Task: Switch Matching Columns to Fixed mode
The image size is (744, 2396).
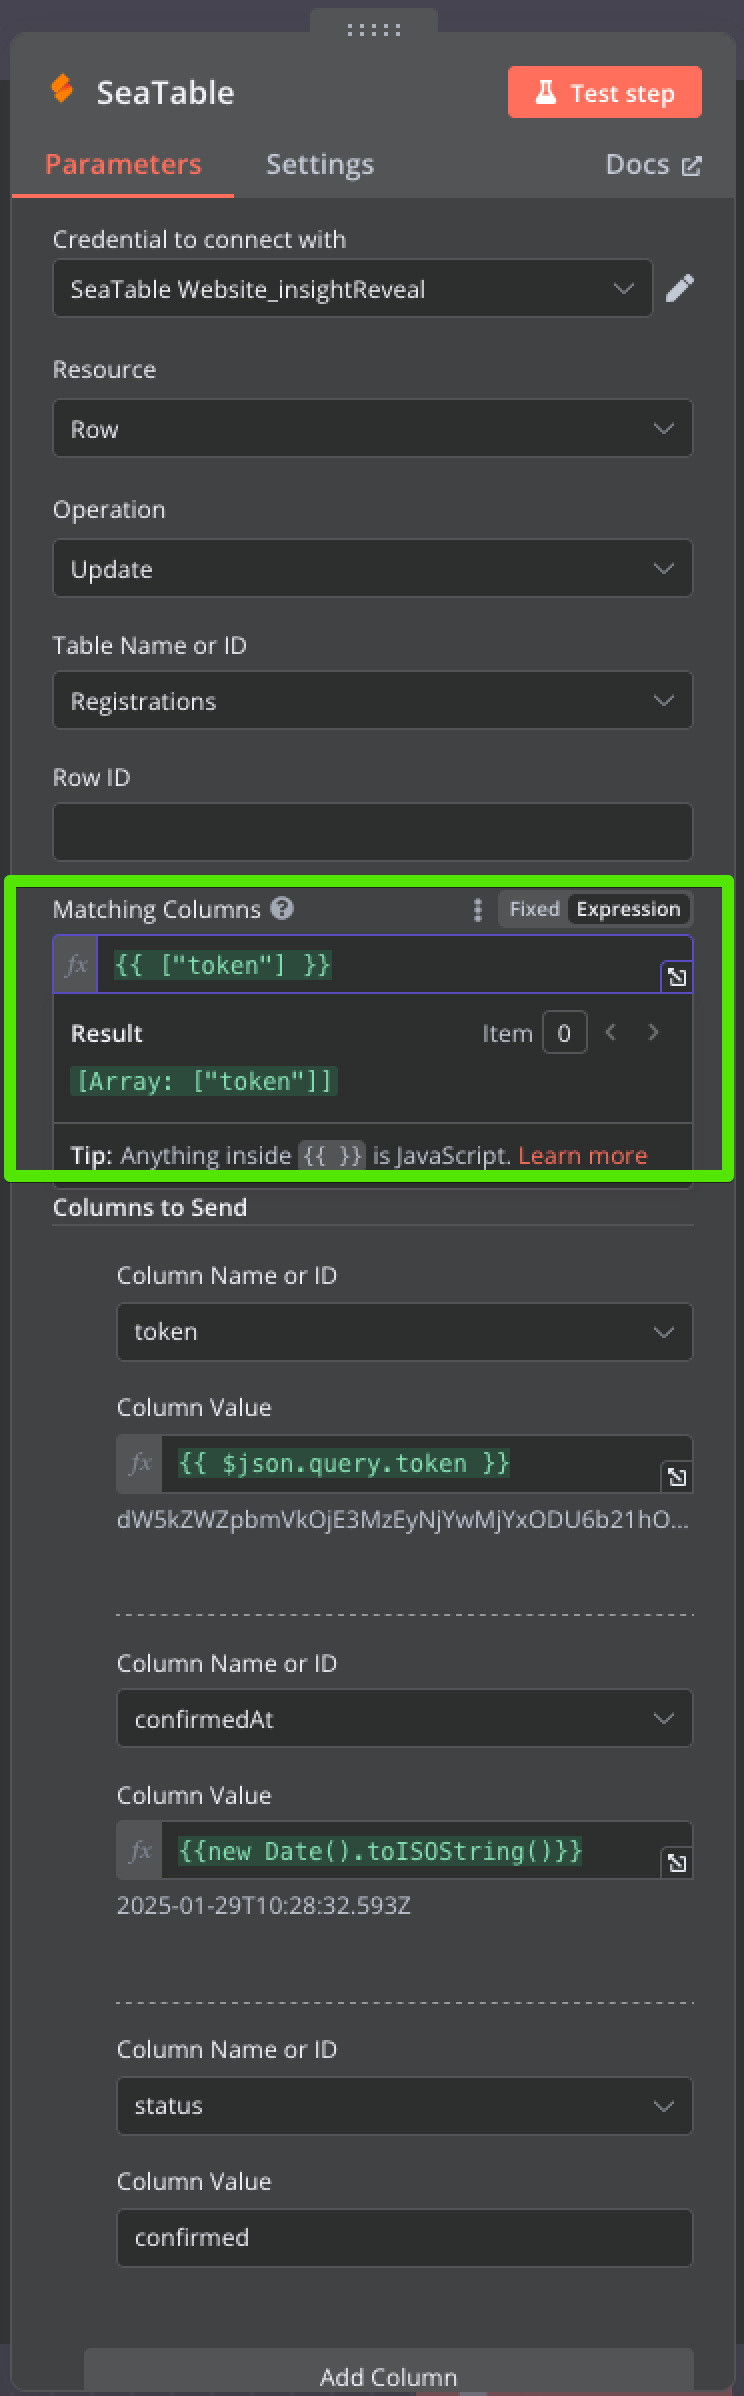Action: pyautogui.click(x=534, y=909)
